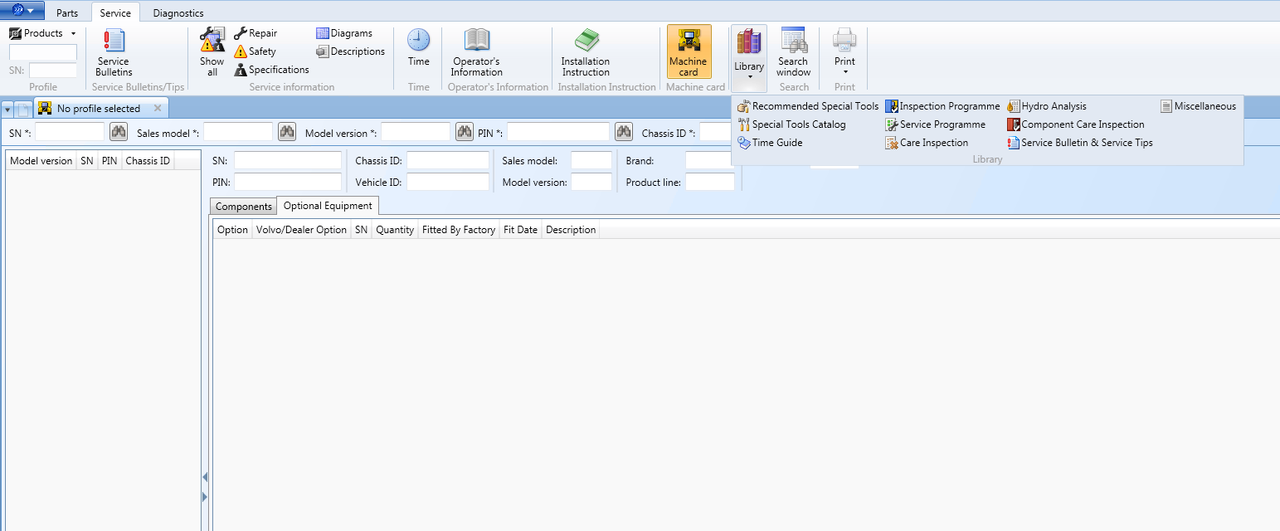Collapse the left panel splitter arrow
This screenshot has height=531, width=1280.
pyautogui.click(x=205, y=478)
